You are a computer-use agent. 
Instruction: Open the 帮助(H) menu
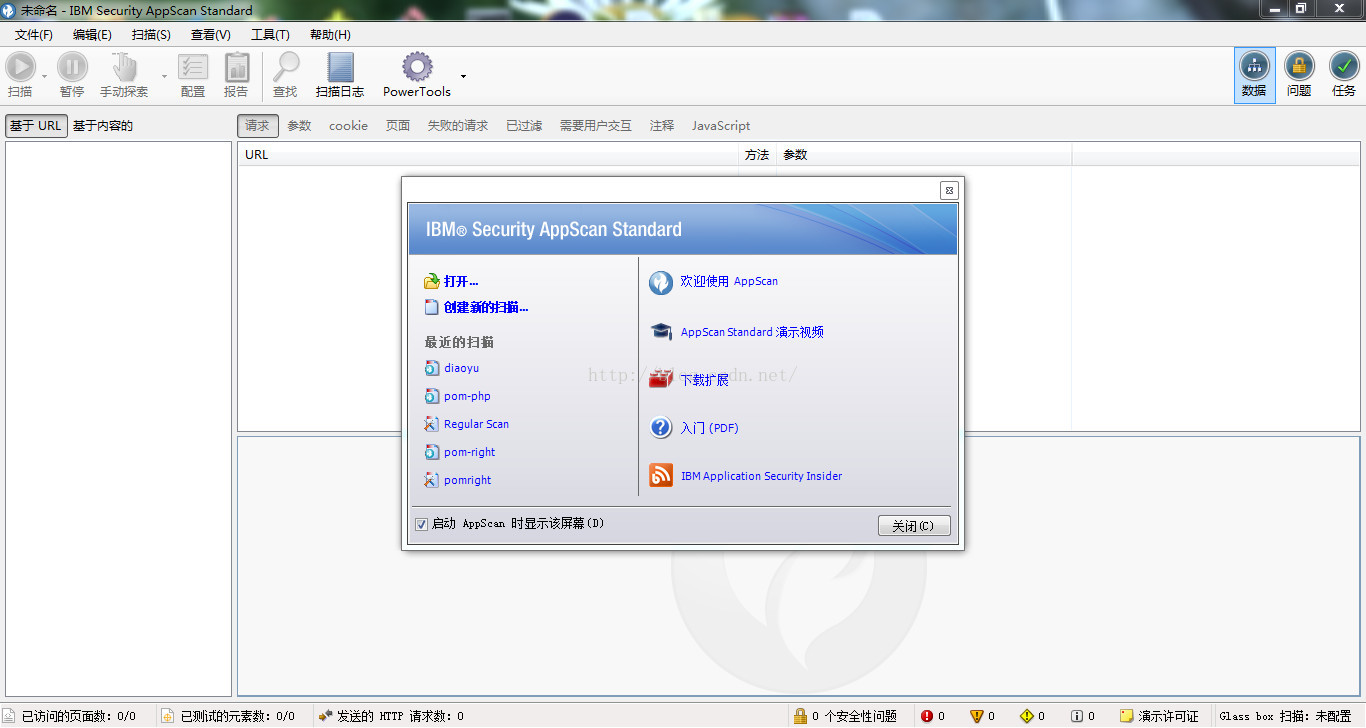(x=330, y=35)
